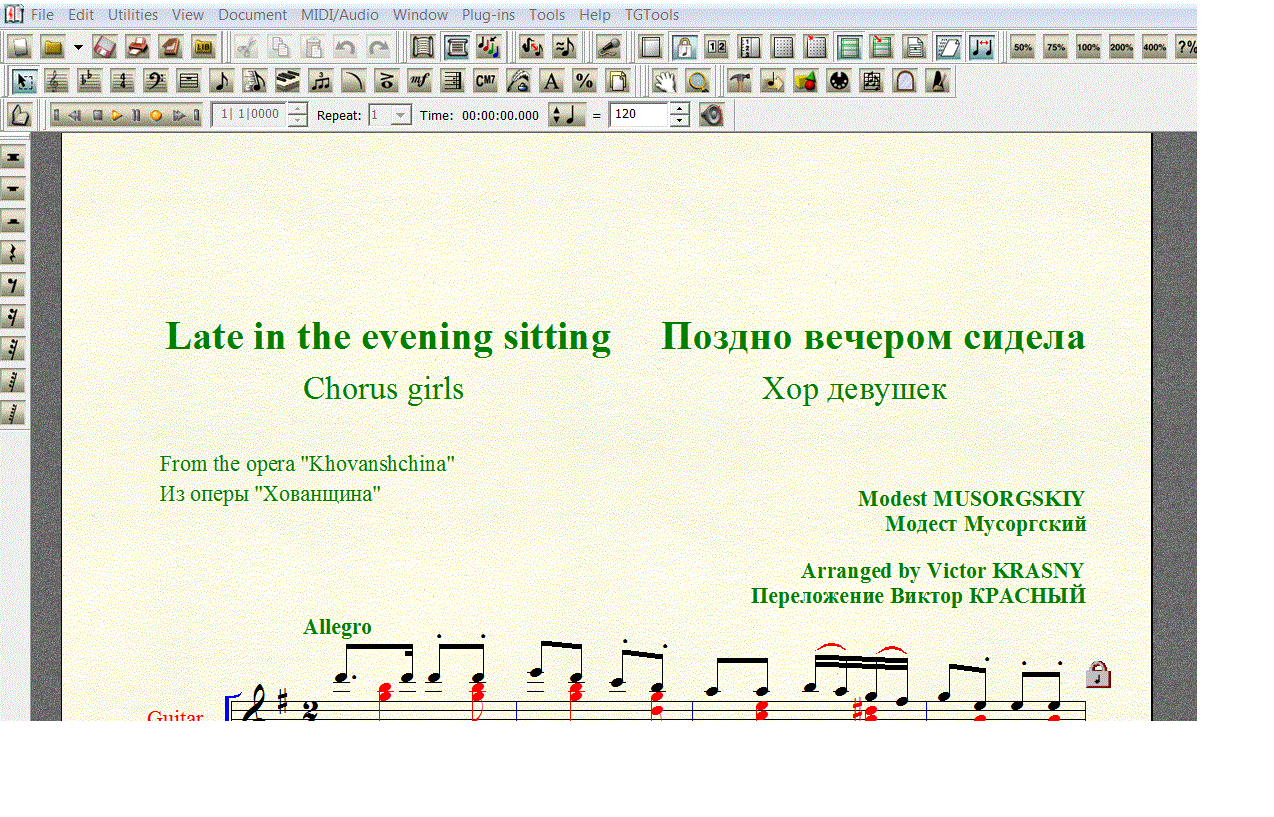Choose the Expression mf tool
The image size is (1274, 817).
418,81
